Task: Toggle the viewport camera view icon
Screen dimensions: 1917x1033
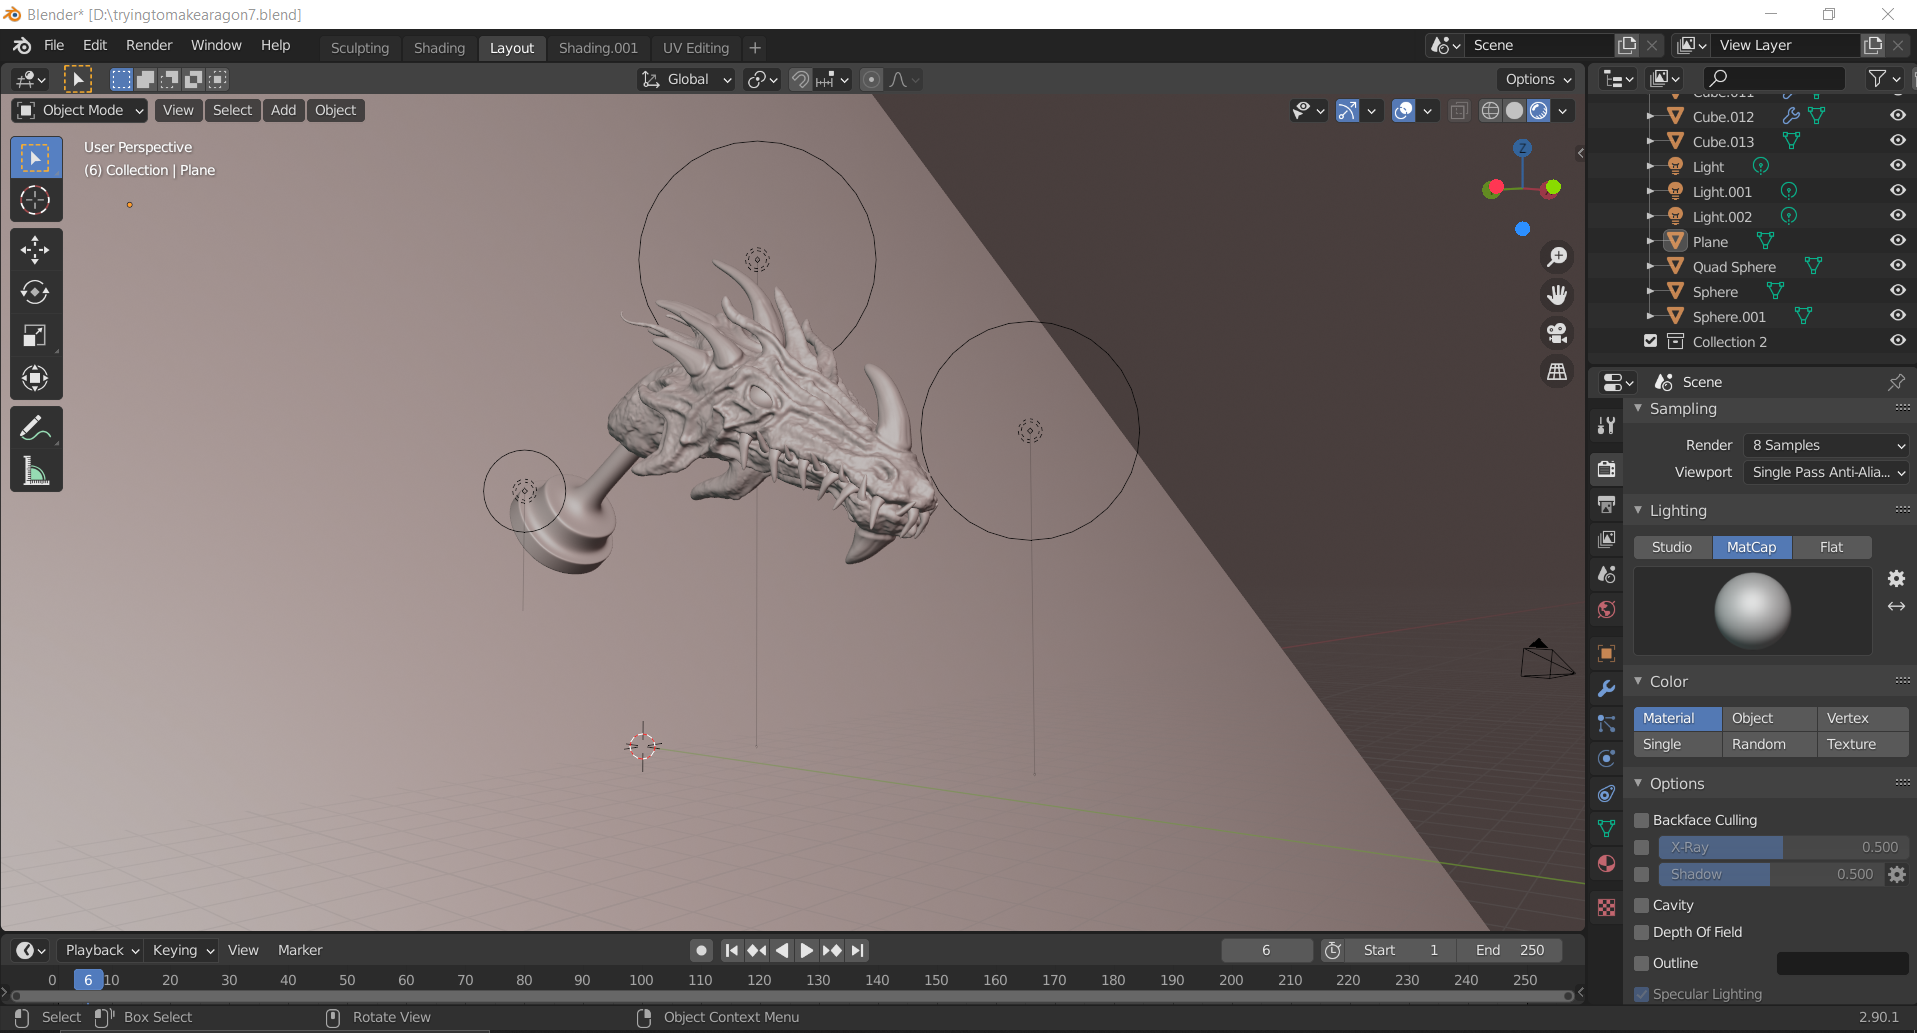Action: click(x=1557, y=332)
